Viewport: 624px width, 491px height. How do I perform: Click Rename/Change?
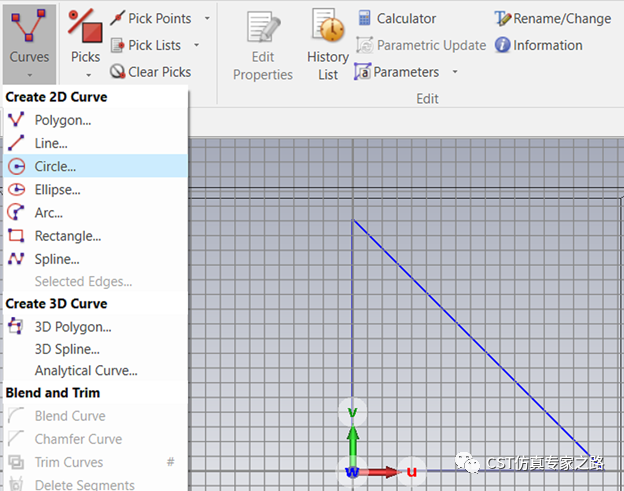point(553,19)
